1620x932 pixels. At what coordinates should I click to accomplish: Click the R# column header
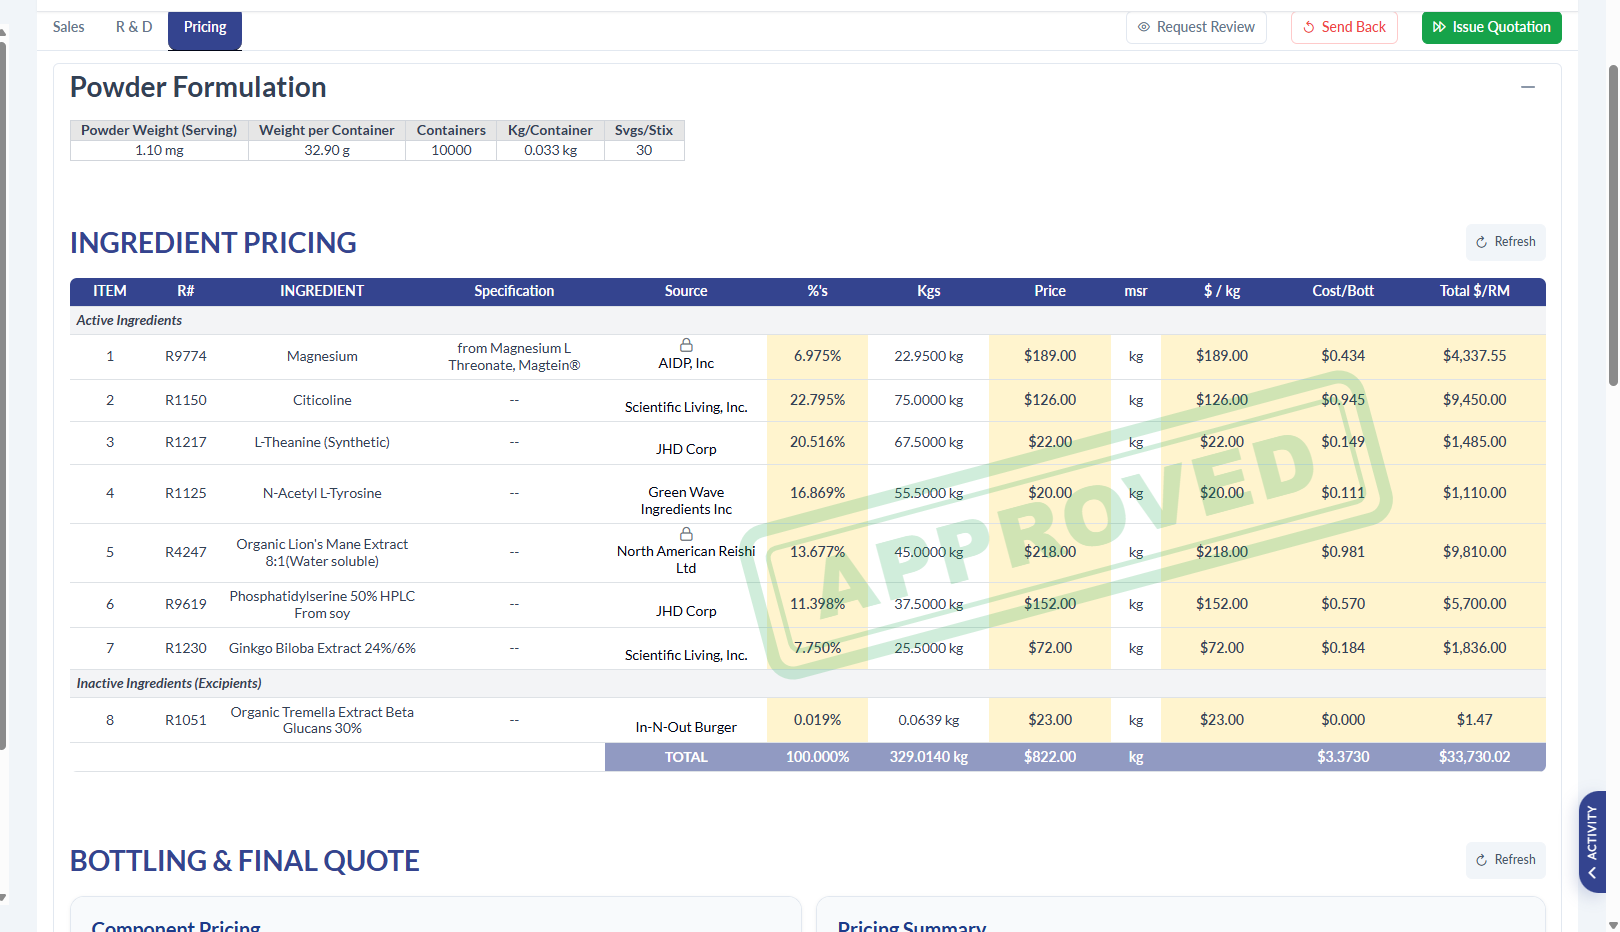186,291
